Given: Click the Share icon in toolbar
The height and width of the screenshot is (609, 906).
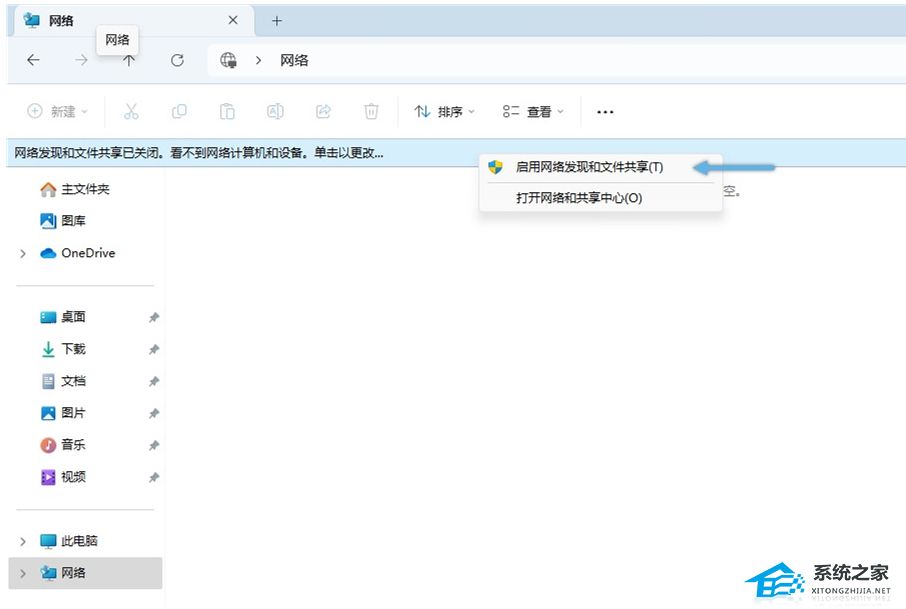Looking at the screenshot, I should pyautogui.click(x=323, y=111).
